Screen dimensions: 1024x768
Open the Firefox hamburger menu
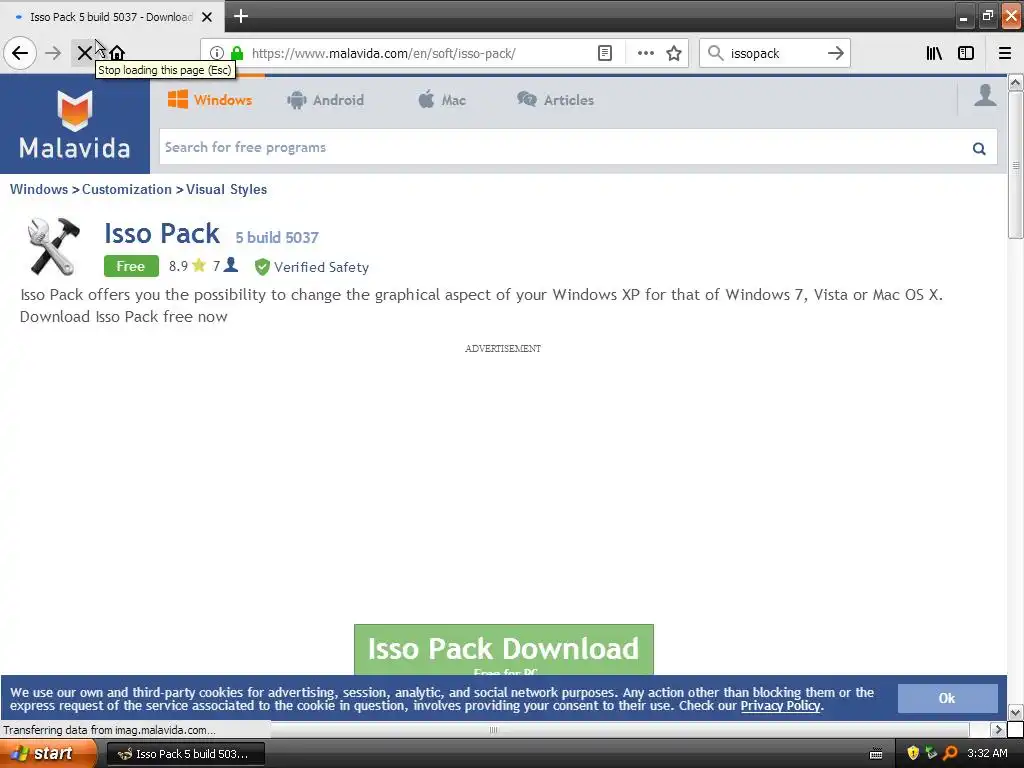[x=1004, y=53]
